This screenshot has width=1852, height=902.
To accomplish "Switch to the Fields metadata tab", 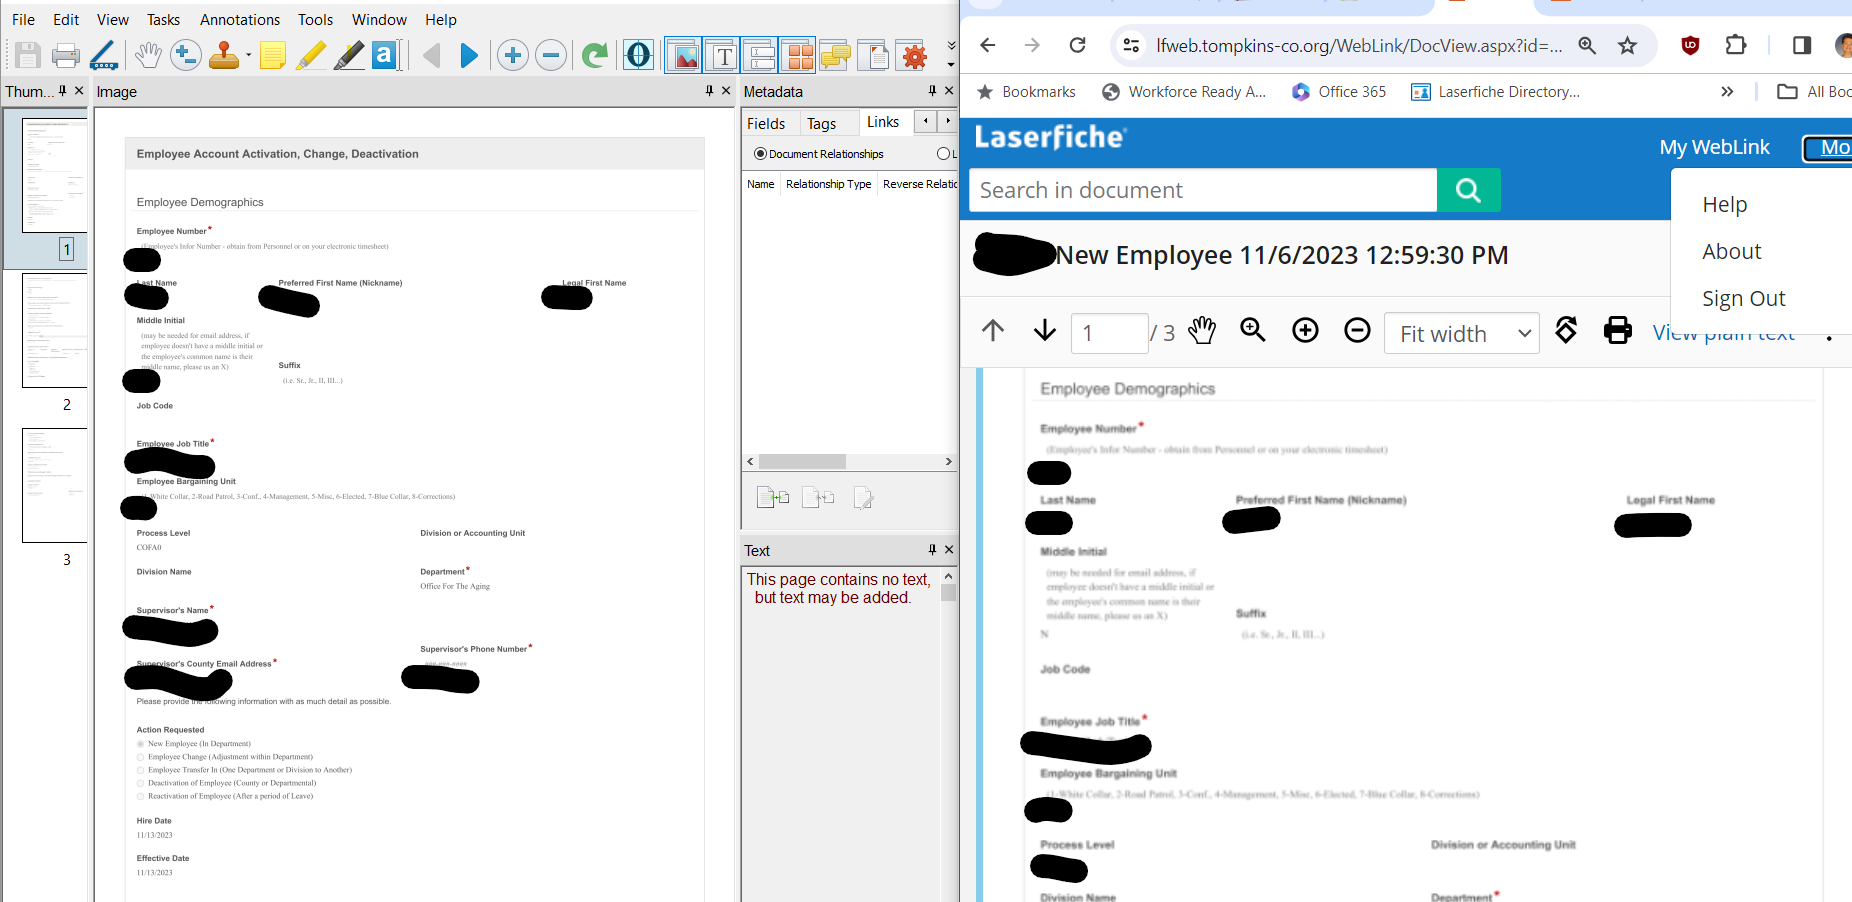I will (x=766, y=123).
